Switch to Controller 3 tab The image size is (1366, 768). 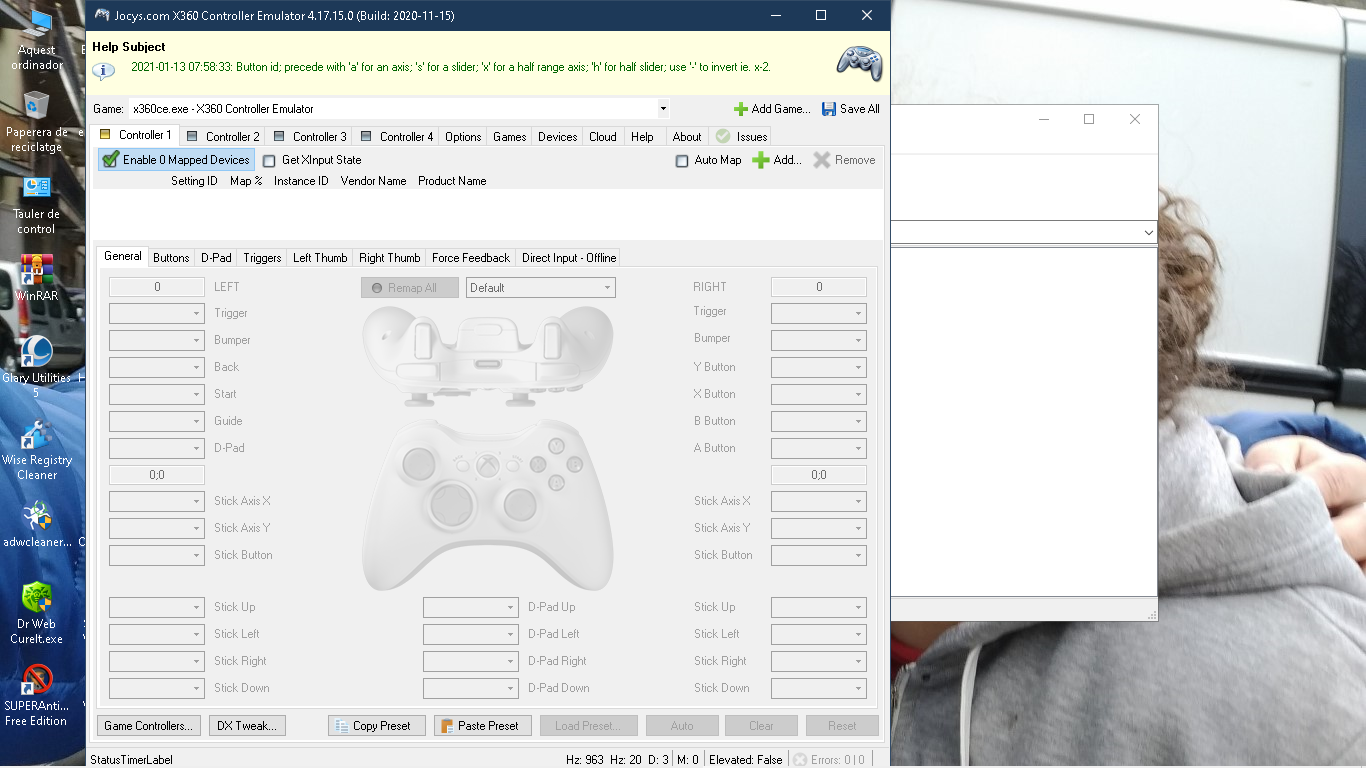point(309,137)
